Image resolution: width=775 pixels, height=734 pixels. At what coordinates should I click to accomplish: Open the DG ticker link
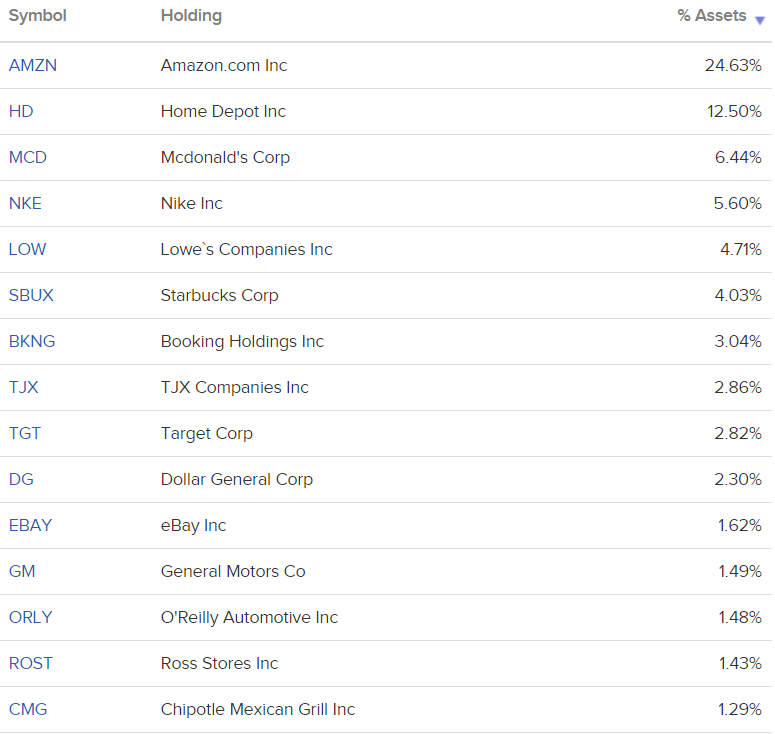pyautogui.click(x=21, y=479)
